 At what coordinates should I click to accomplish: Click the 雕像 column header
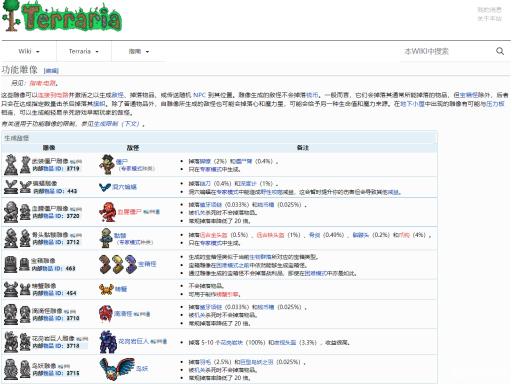click(49, 148)
